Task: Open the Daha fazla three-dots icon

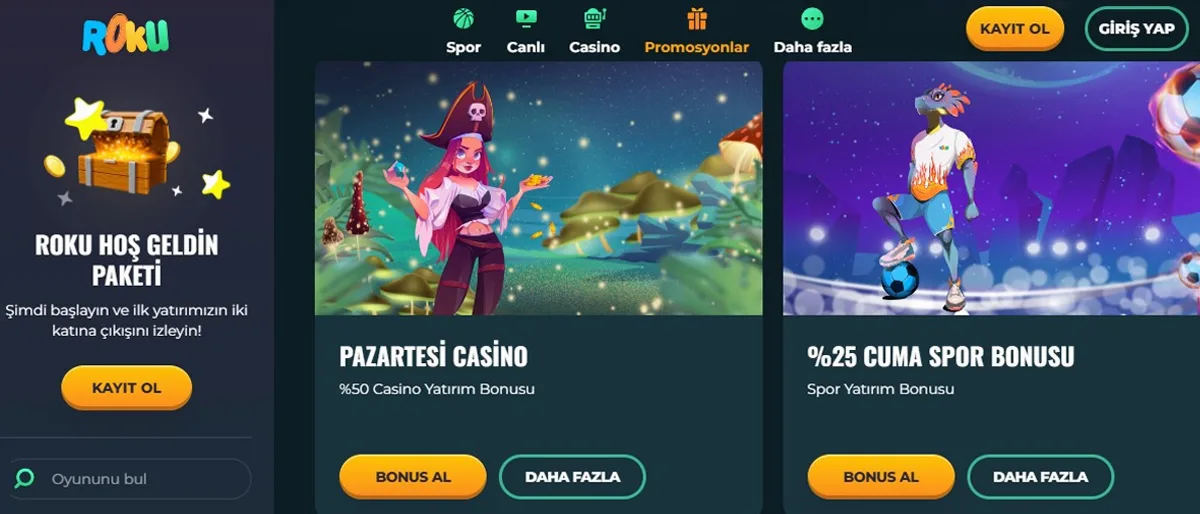Action: click(x=813, y=19)
